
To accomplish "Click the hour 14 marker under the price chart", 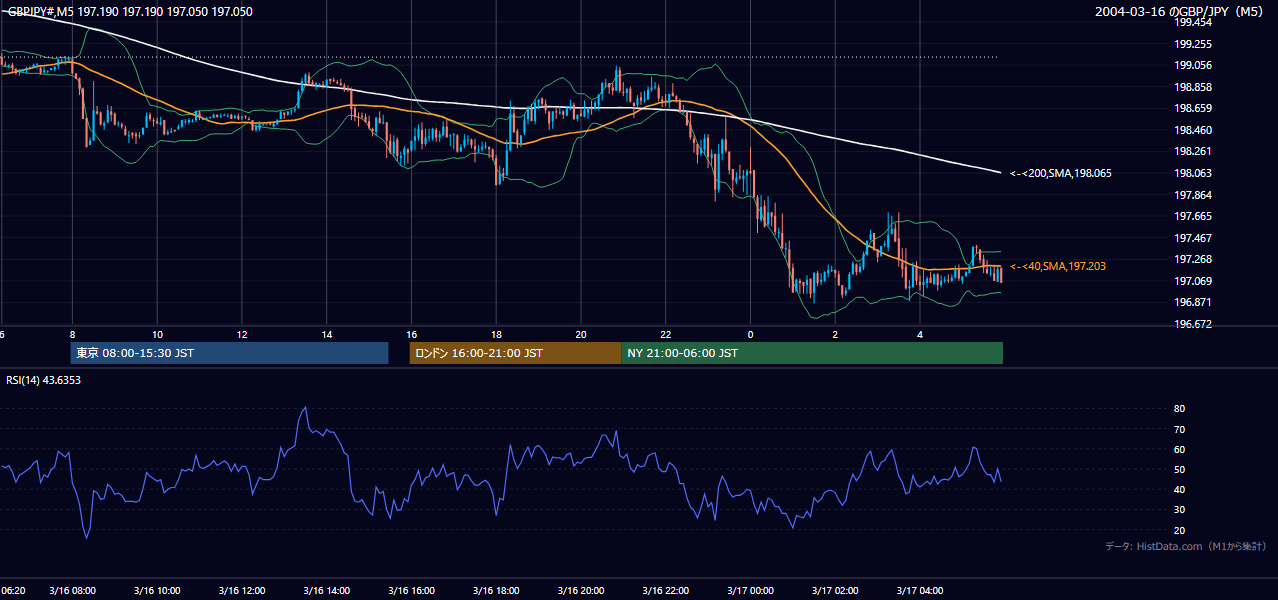I will click(x=326, y=333).
